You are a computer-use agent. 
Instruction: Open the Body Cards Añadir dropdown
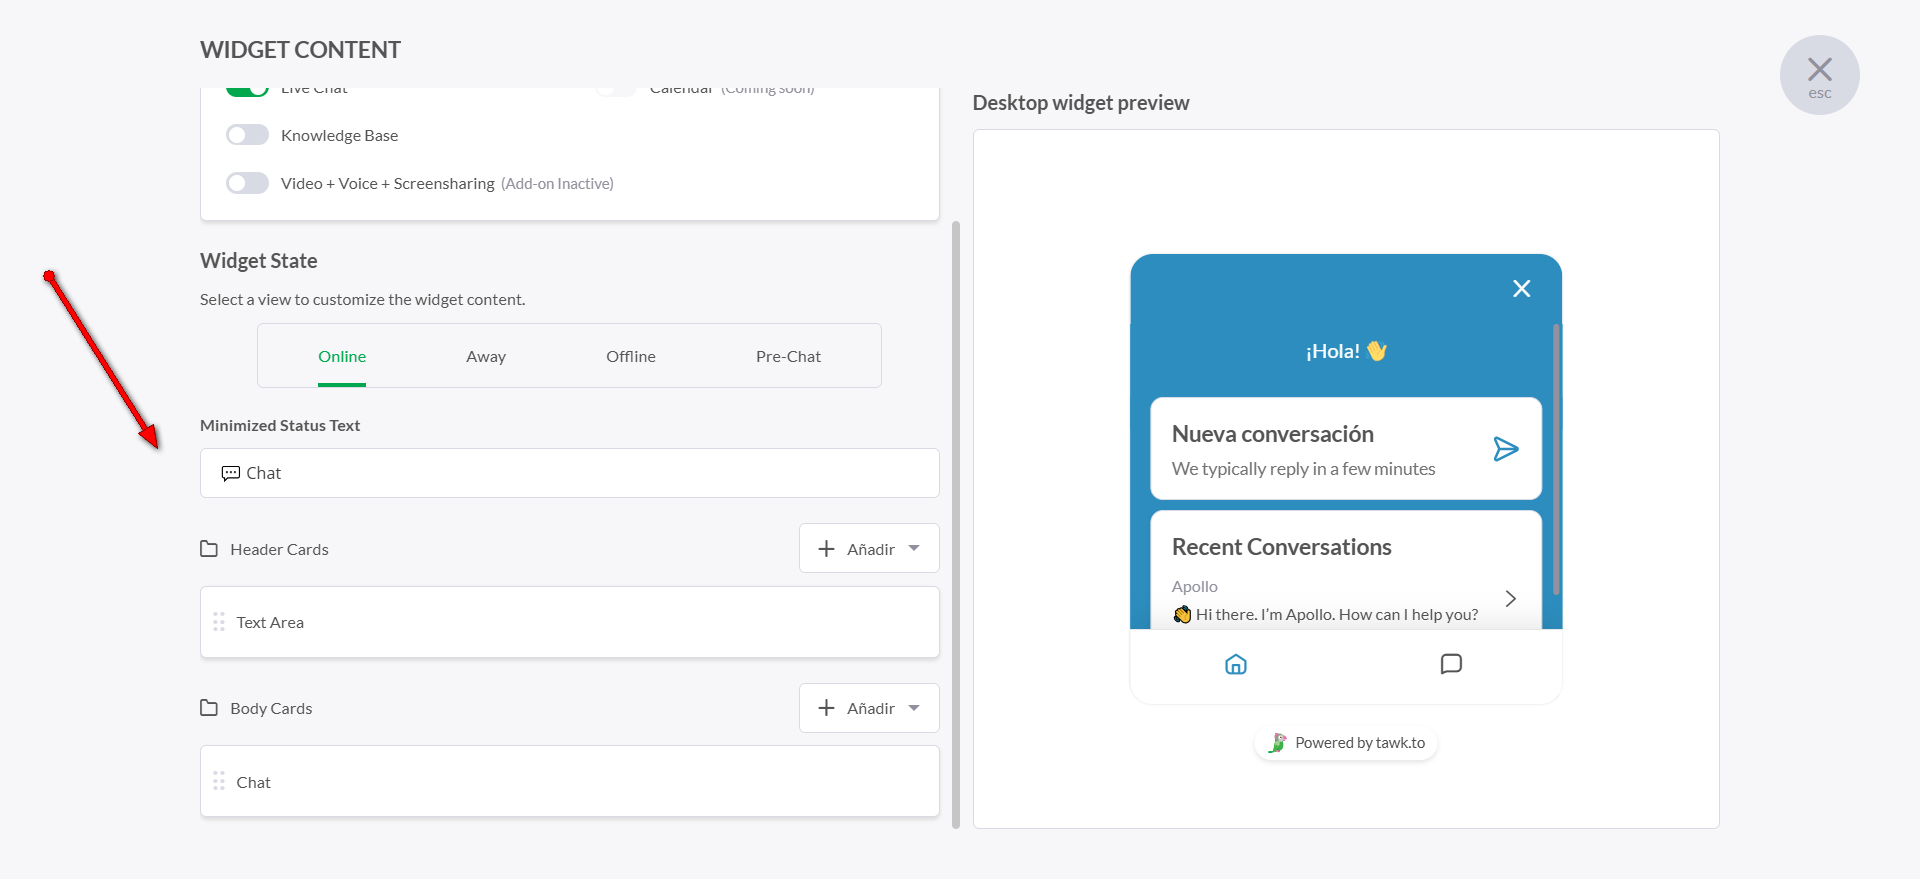click(x=869, y=708)
